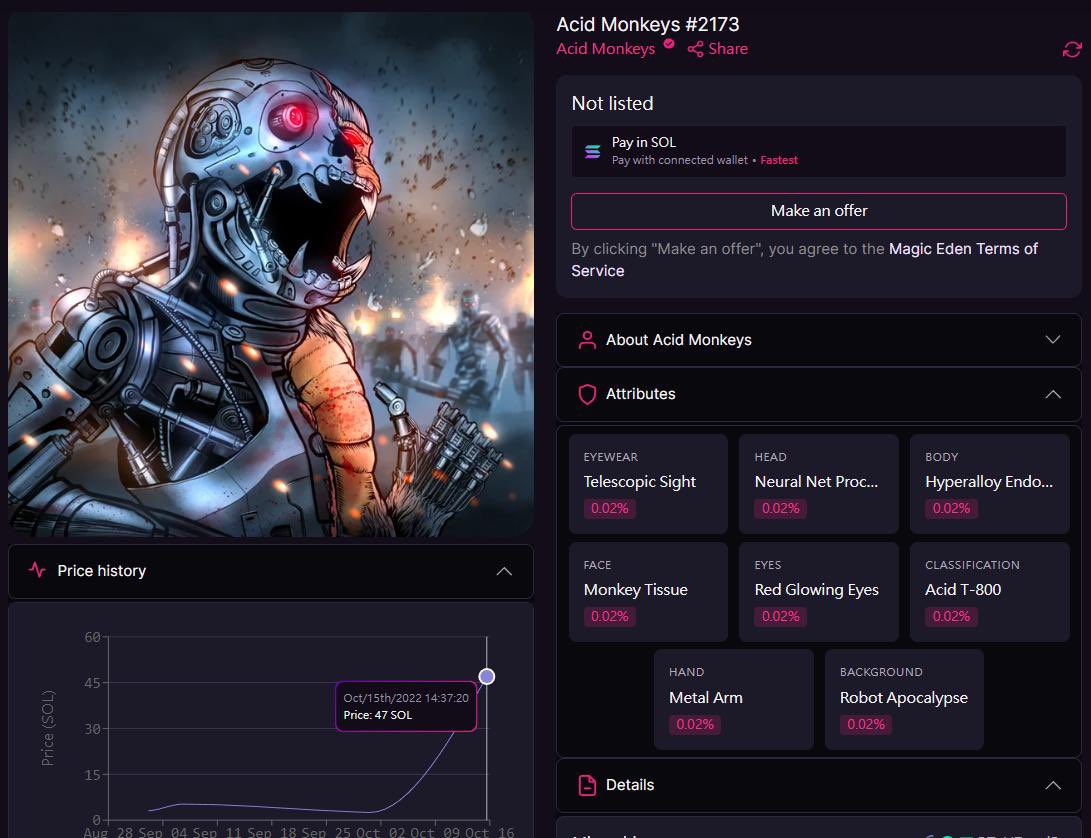Click the Metal Arm hand attribute card

[733, 699]
